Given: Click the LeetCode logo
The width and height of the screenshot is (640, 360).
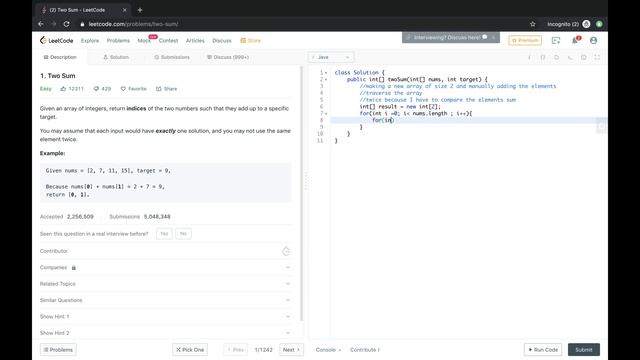Looking at the screenshot, I should click(x=57, y=40).
